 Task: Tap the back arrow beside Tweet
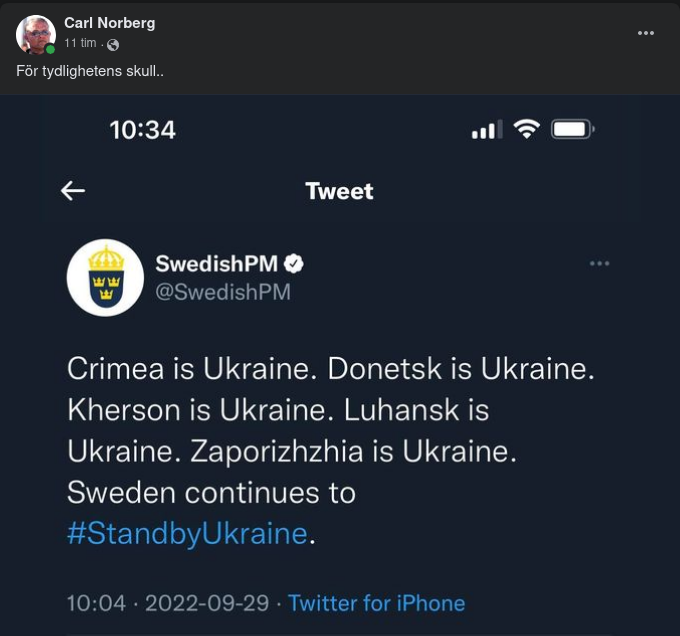pos(73,191)
